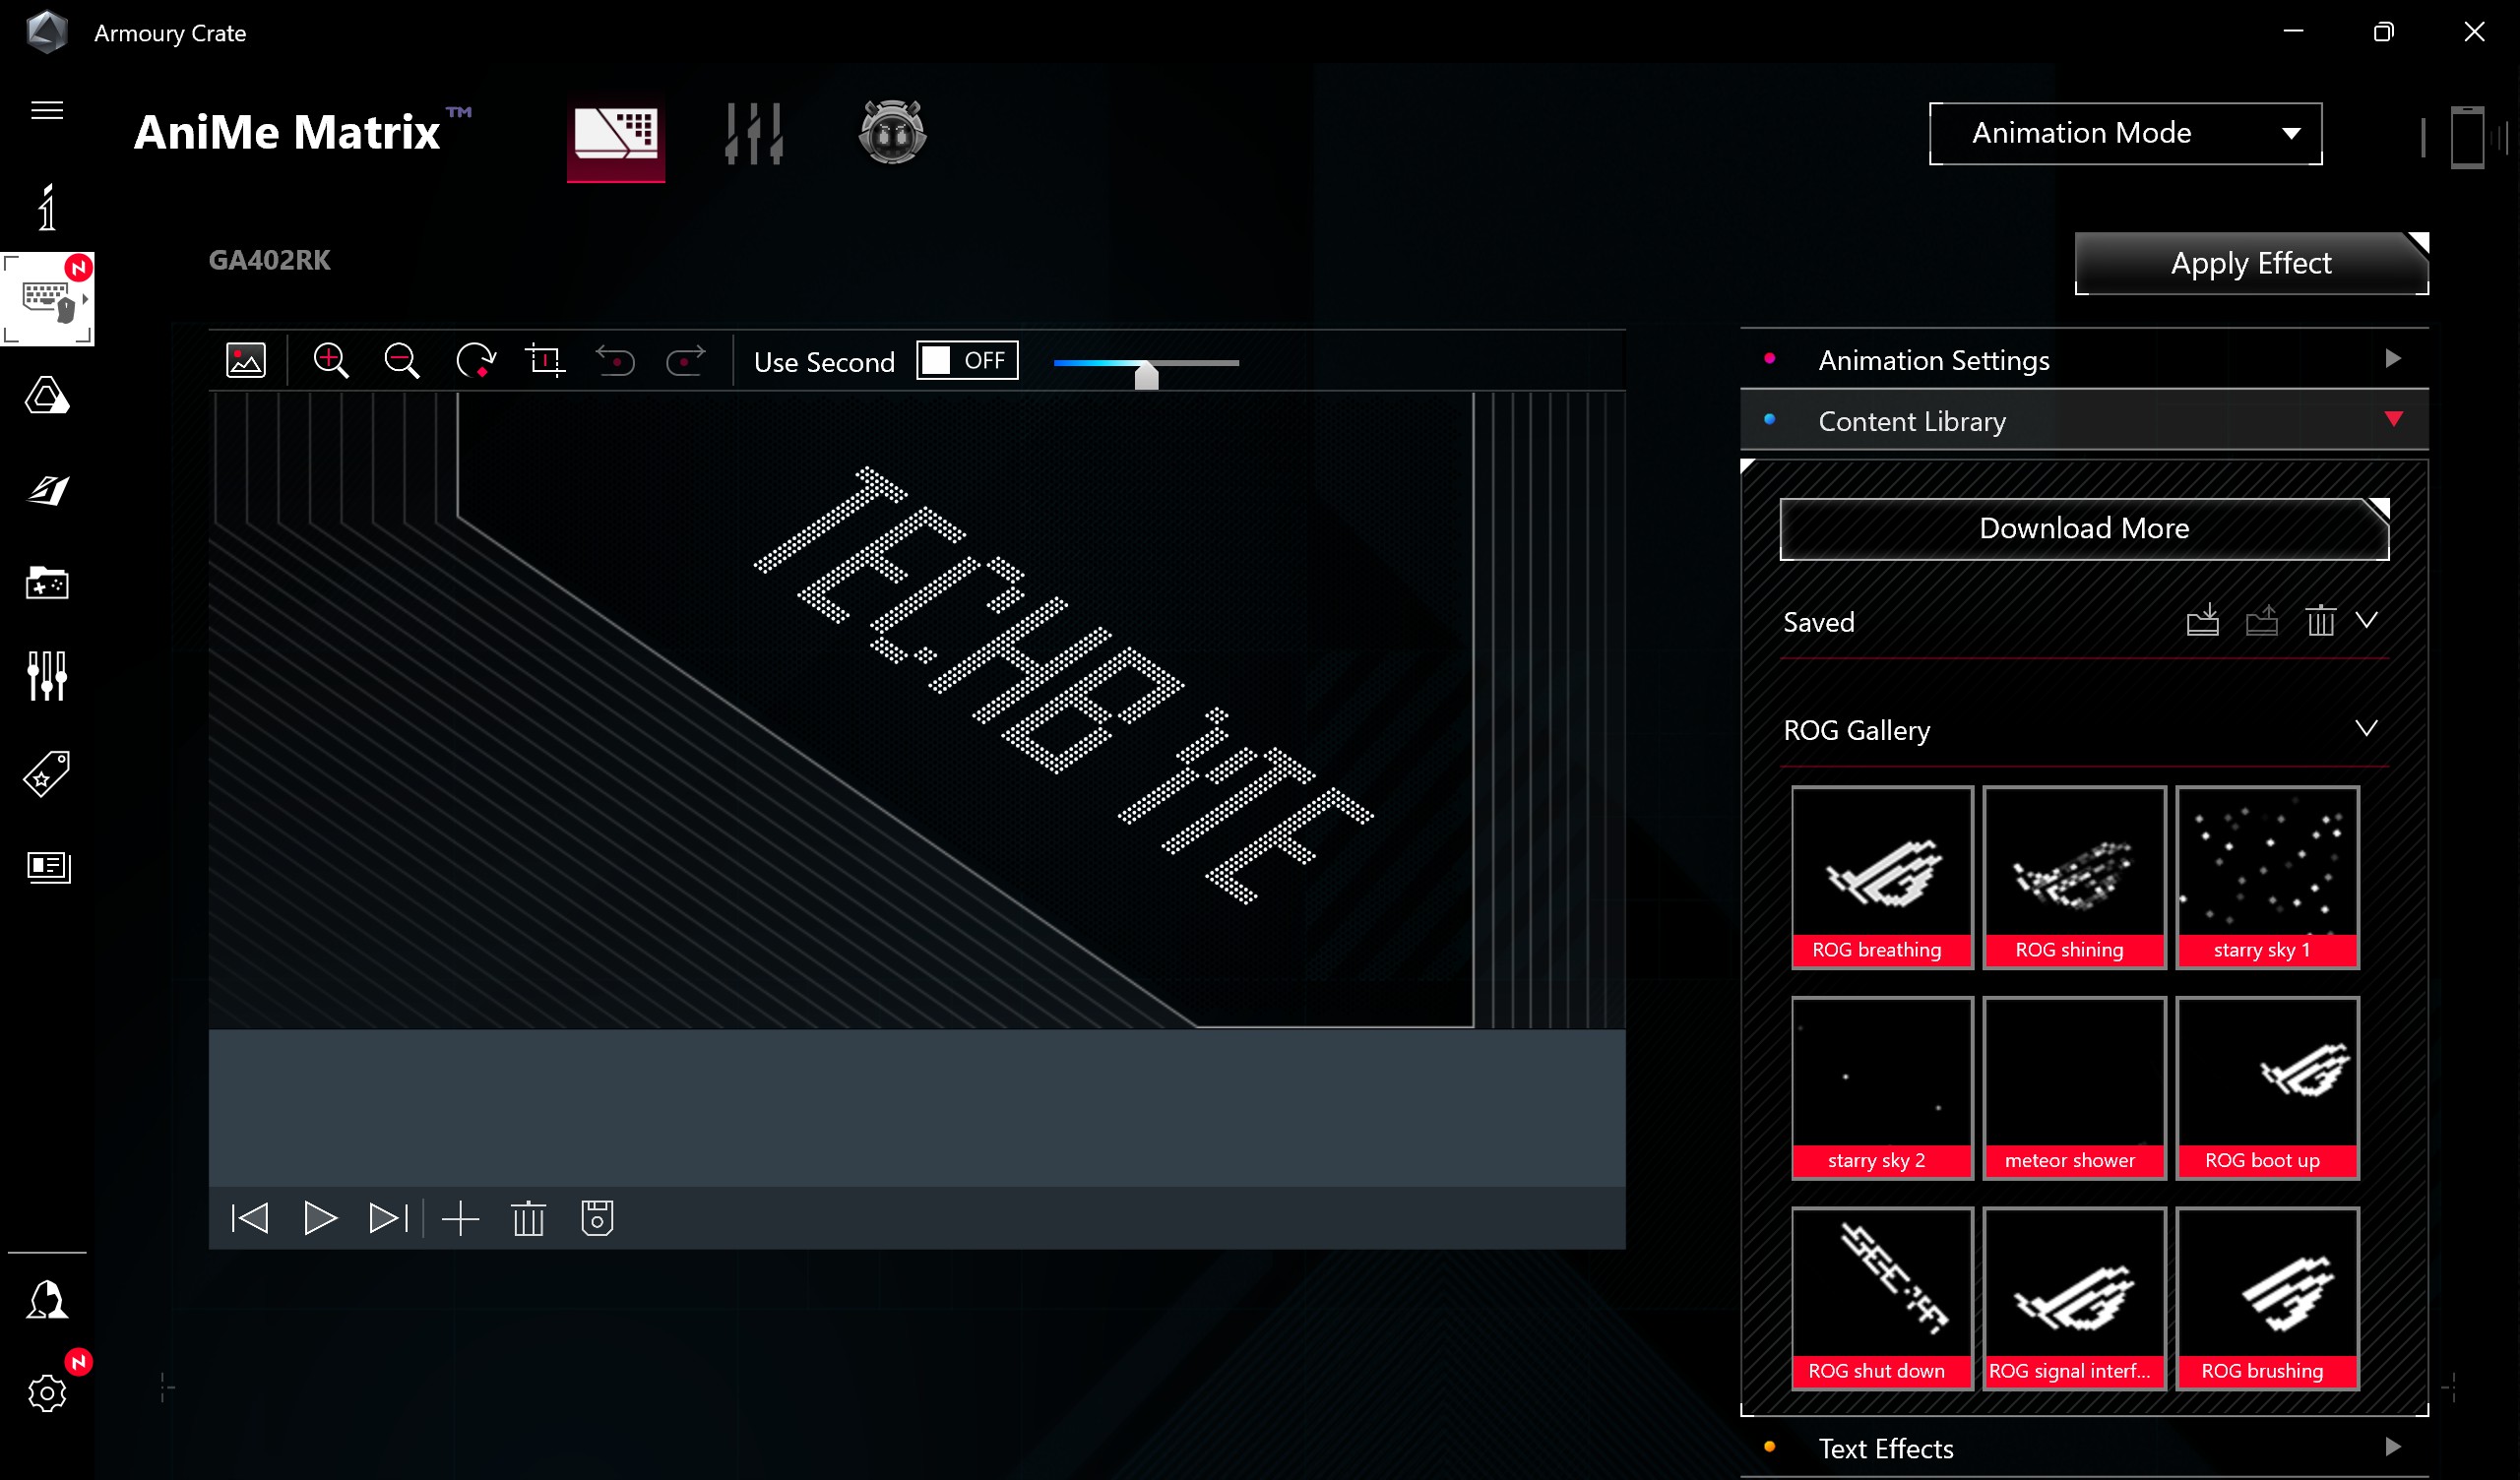Screen dimensions: 2520x1480
Task: Open Game Library sidebar icon
Action: tap(47, 583)
